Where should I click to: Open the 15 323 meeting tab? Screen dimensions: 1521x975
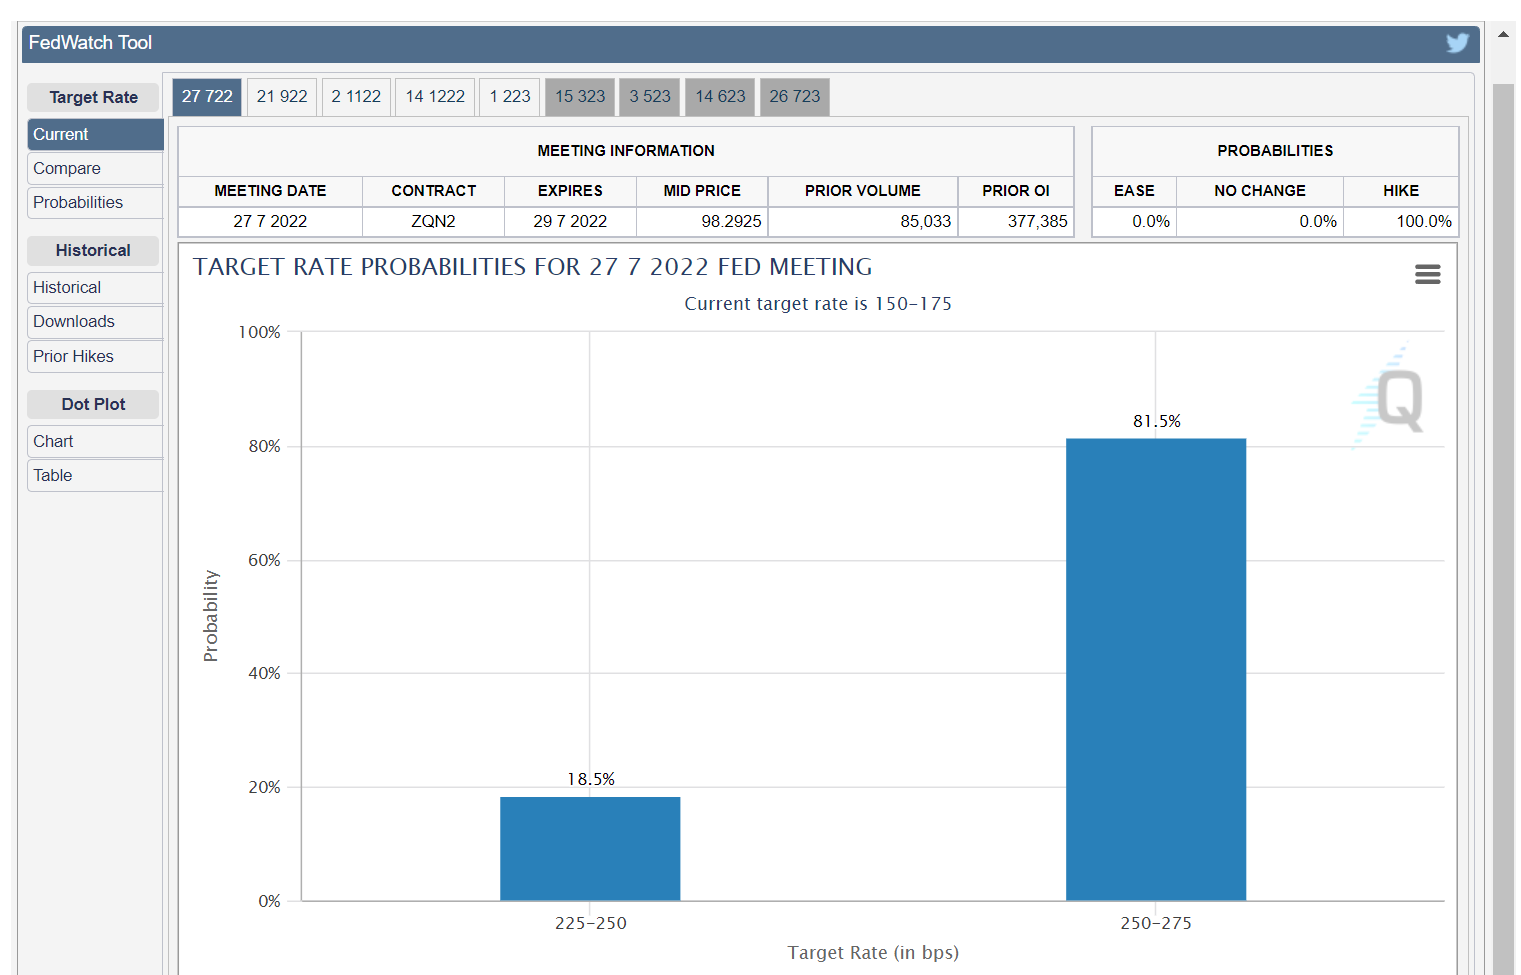click(x=580, y=97)
